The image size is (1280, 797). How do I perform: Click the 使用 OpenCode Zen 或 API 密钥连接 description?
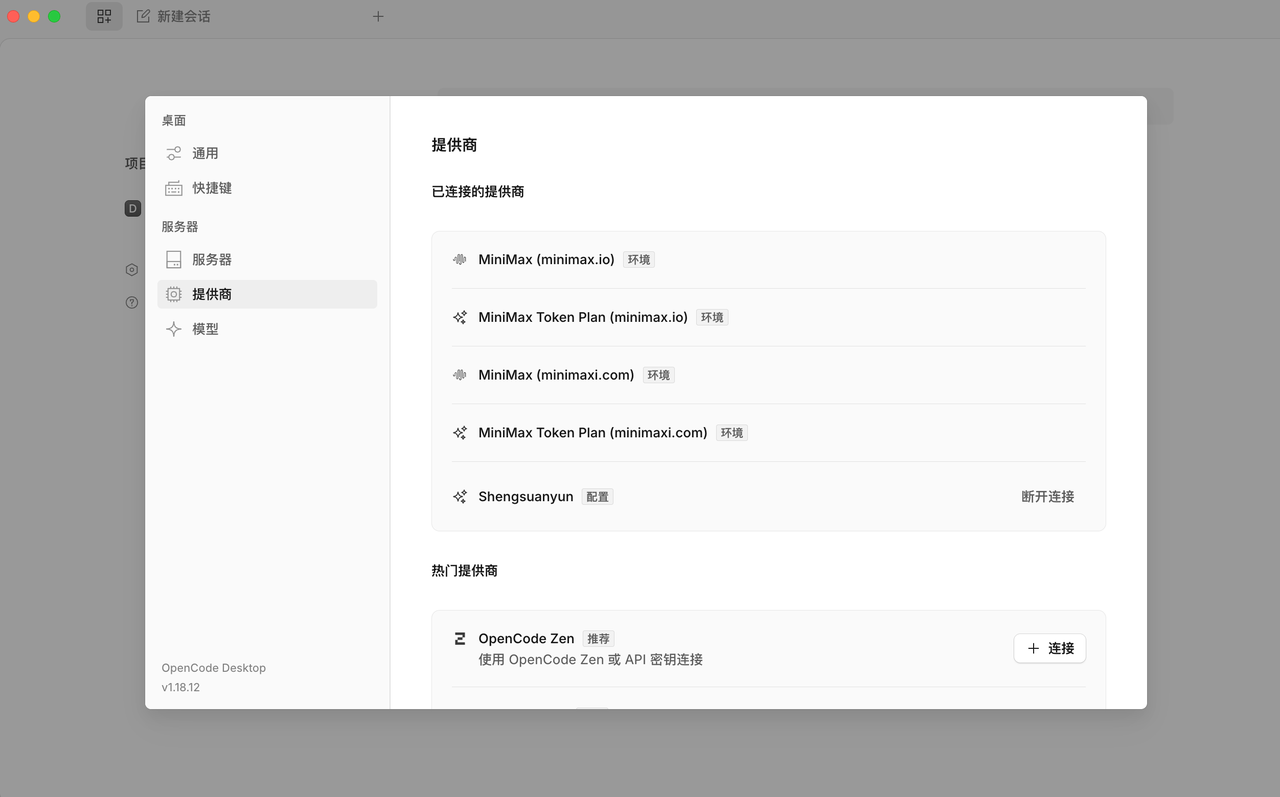point(591,659)
